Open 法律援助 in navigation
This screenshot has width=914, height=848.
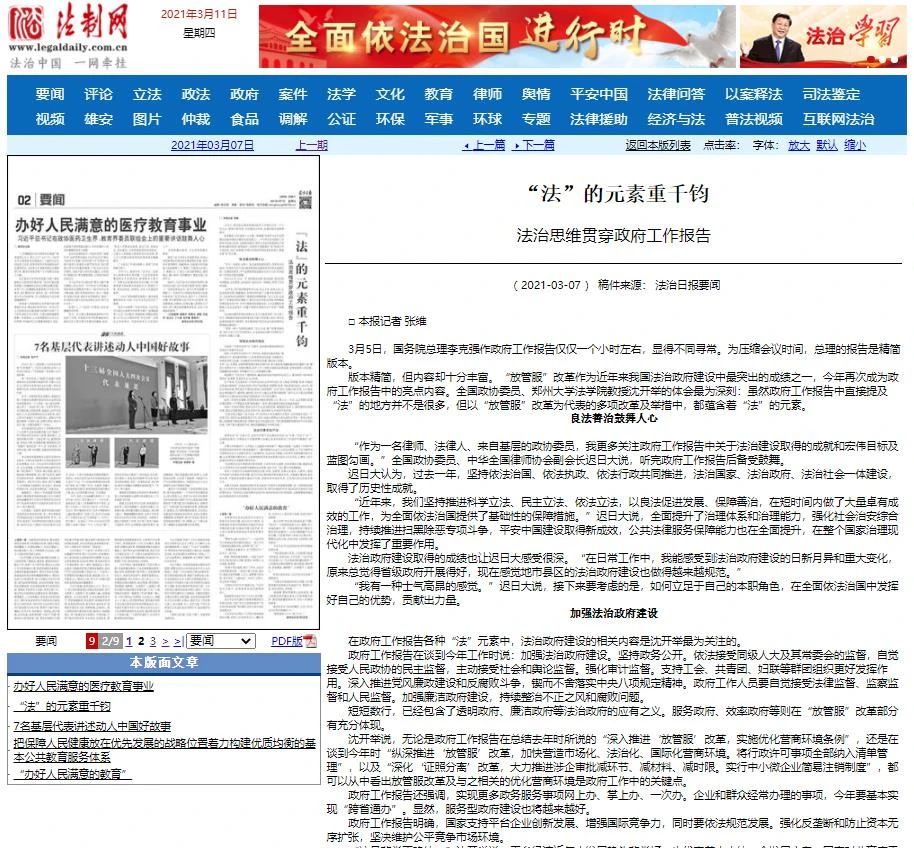pyautogui.click(x=599, y=119)
